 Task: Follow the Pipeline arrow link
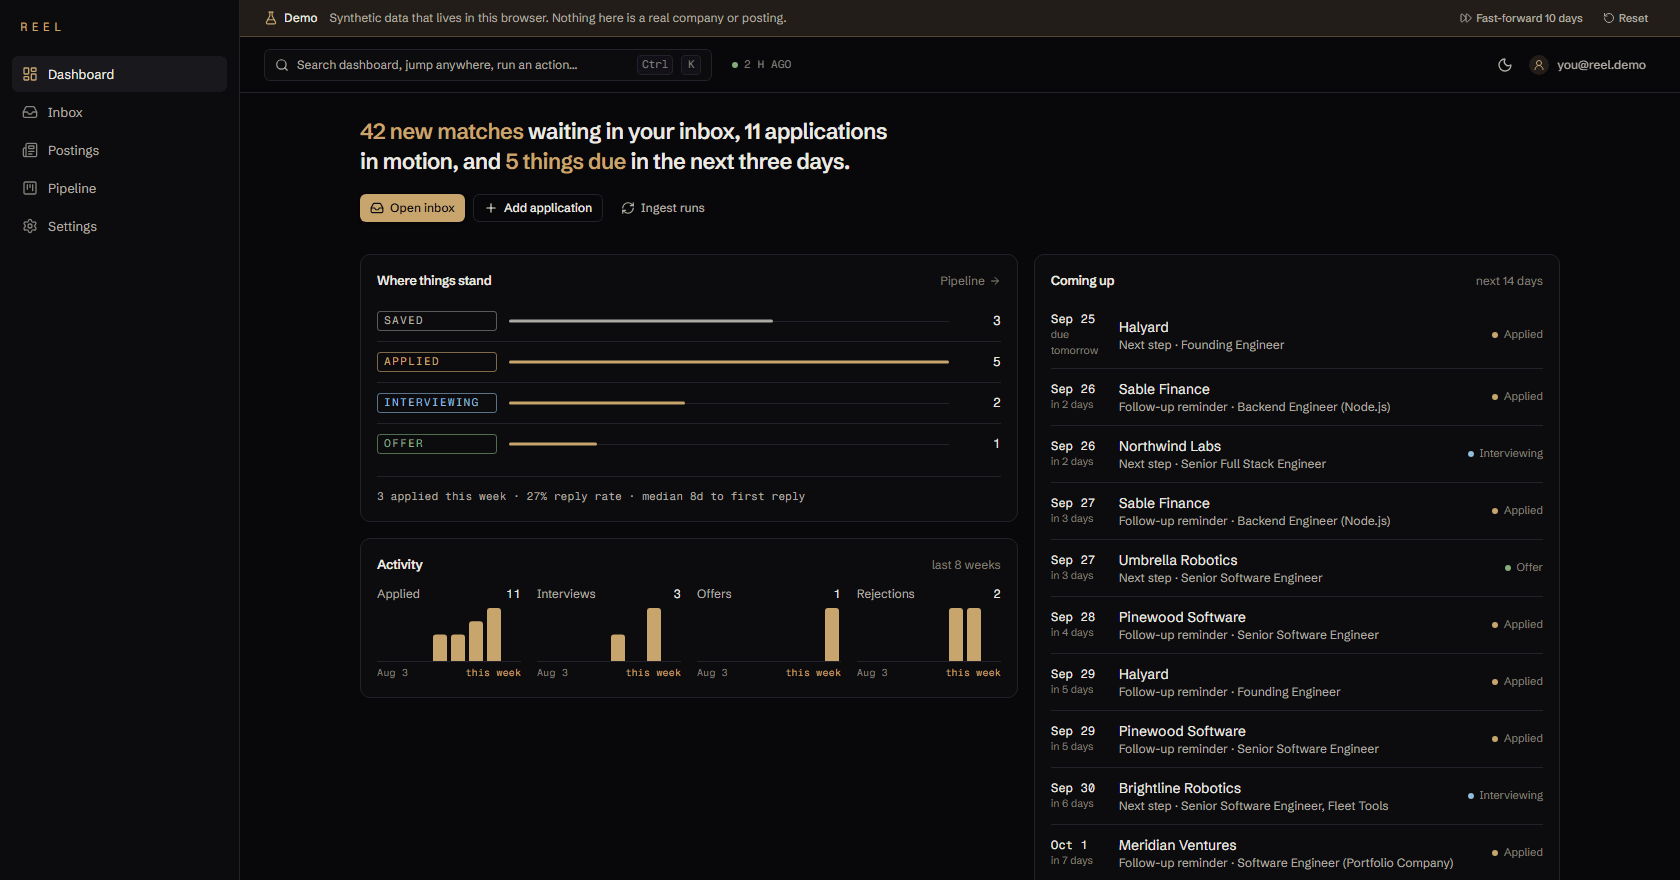[970, 281]
